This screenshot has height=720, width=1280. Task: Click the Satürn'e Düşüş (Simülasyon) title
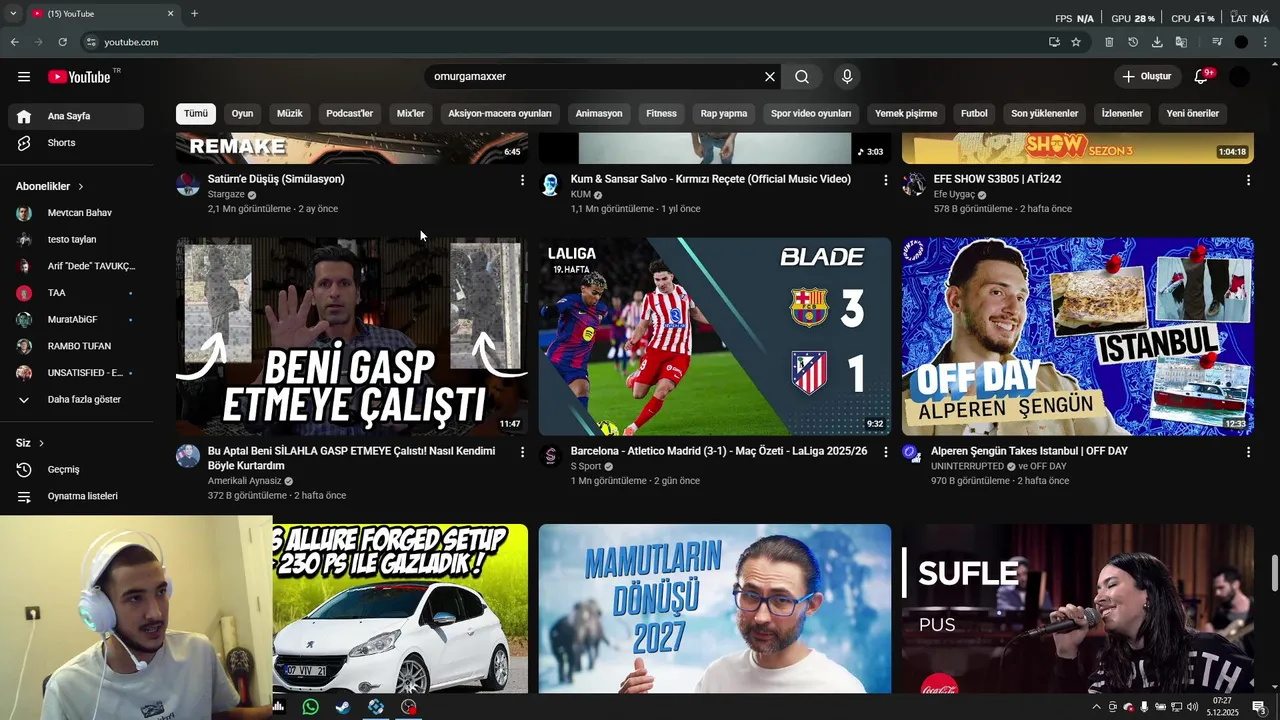pyautogui.click(x=276, y=179)
